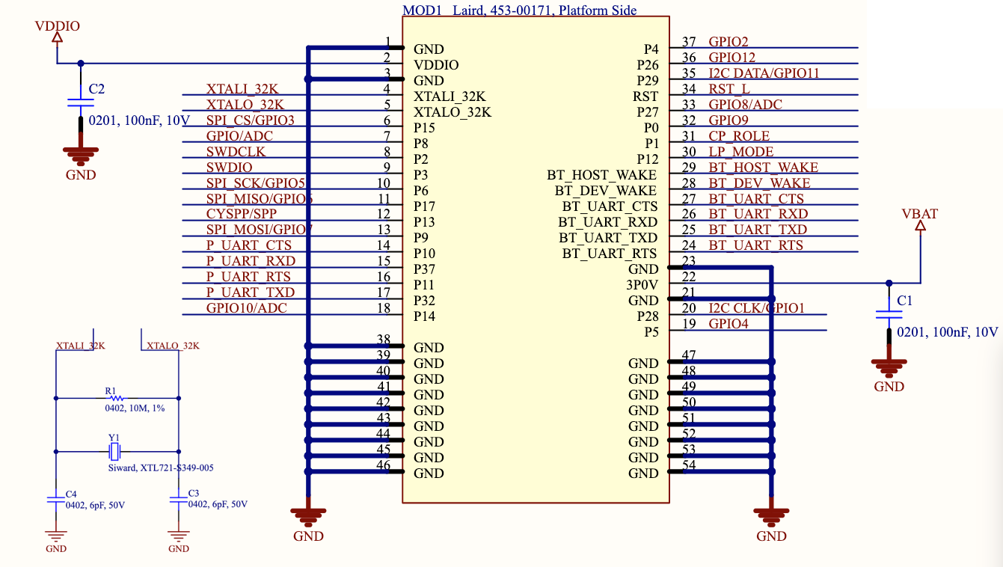The width and height of the screenshot is (1003, 567).
Task: Select the '0402, 10M, 1%' resistor value
Action: pos(135,408)
